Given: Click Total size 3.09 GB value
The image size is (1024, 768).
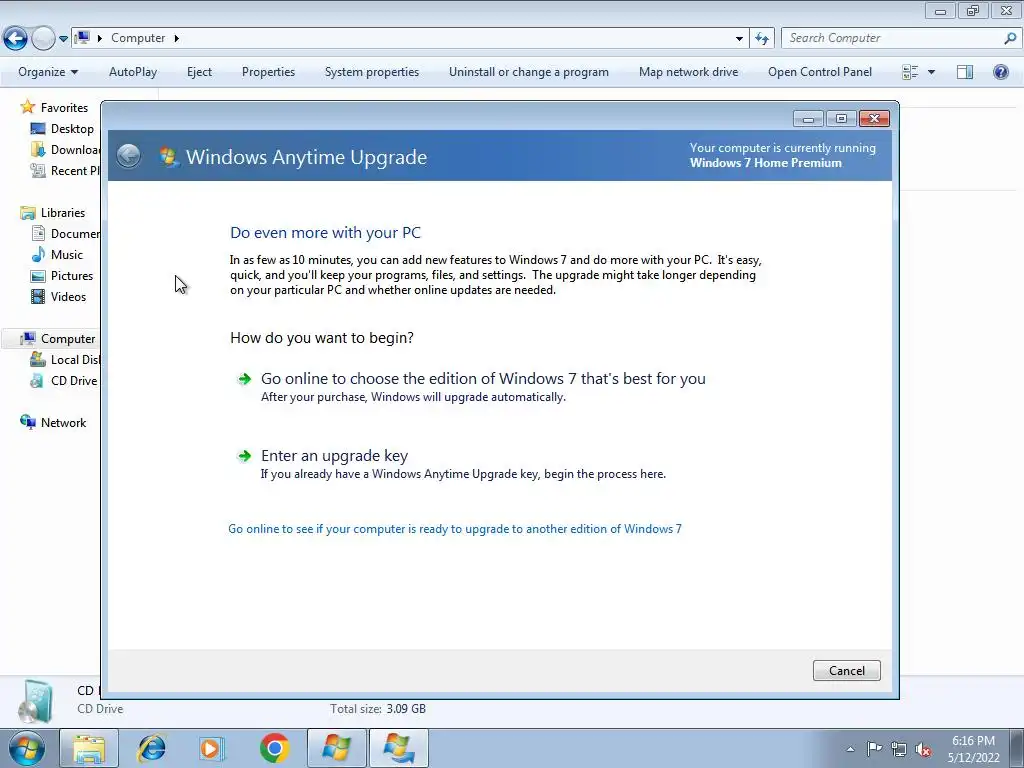Looking at the screenshot, I should click(x=406, y=709).
